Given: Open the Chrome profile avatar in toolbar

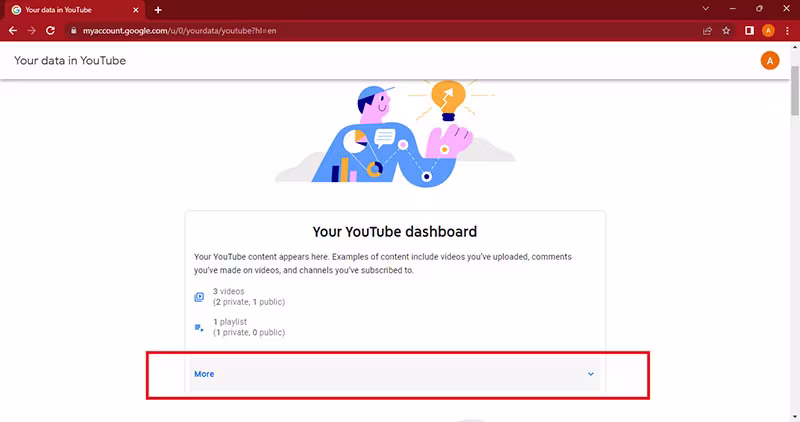Looking at the screenshot, I should [x=768, y=31].
